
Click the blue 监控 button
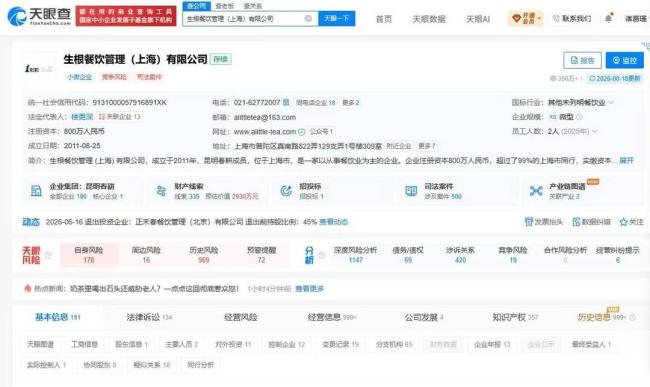625,60
